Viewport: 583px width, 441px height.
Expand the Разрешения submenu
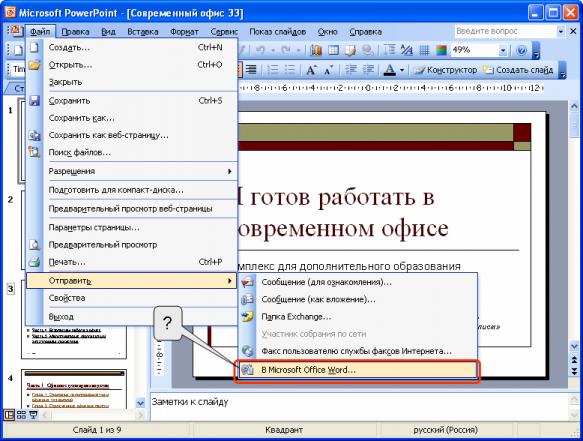pyautogui.click(x=132, y=171)
